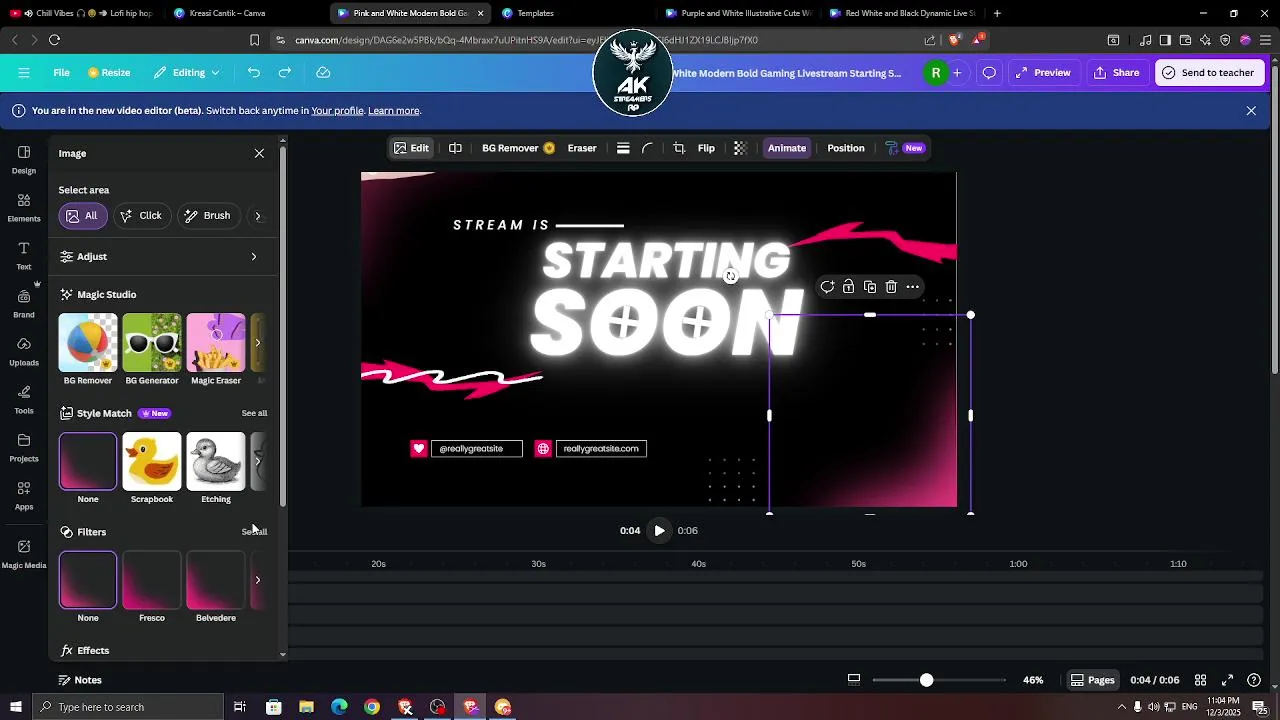The width and height of the screenshot is (1280, 720).
Task: Open the Design sidebar panel
Action: 24,160
